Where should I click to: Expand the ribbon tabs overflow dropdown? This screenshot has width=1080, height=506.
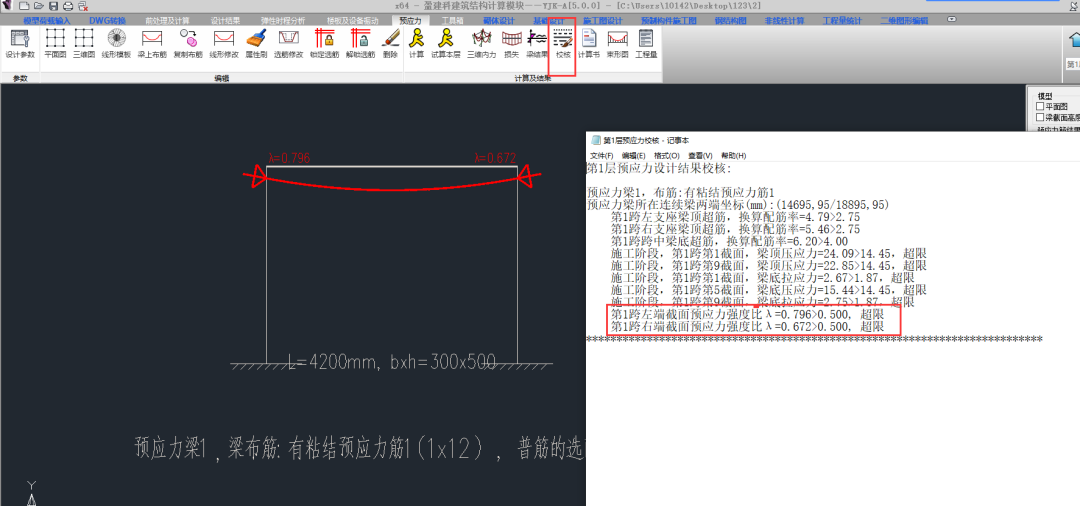pyautogui.click(x=952, y=20)
